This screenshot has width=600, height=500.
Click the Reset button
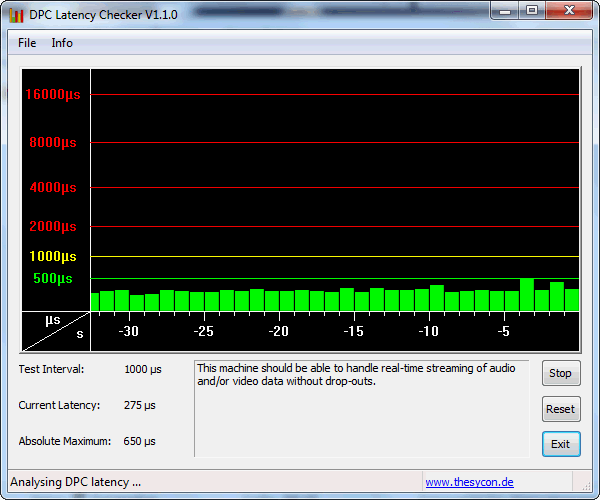[x=561, y=409]
